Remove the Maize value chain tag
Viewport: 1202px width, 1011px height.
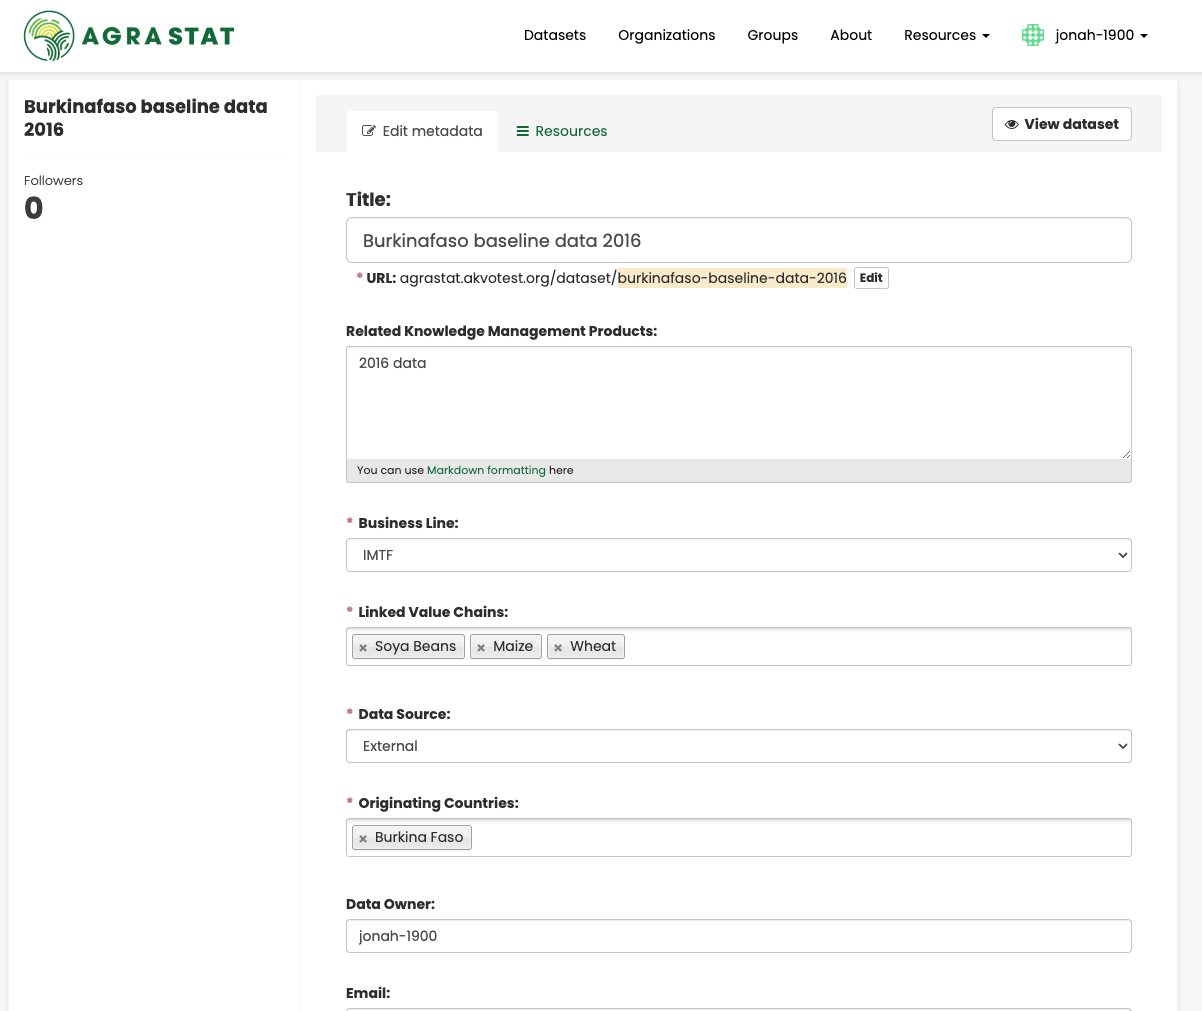(x=481, y=647)
